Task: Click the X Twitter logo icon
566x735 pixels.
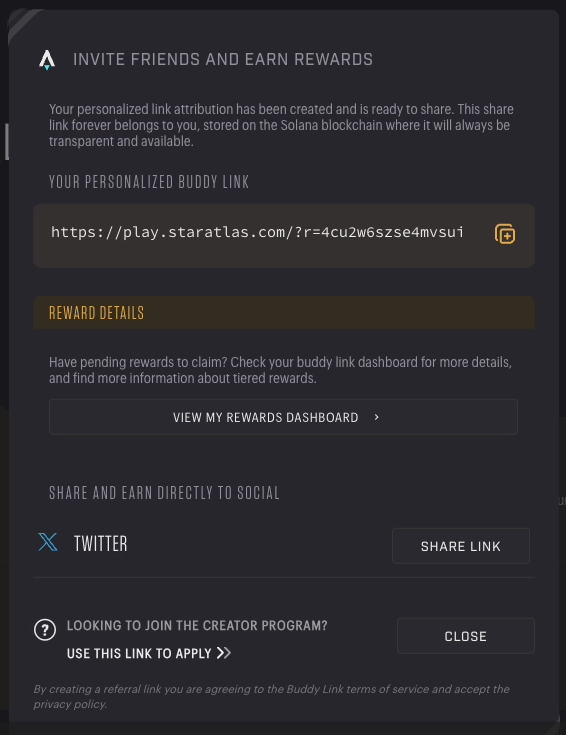Action: tap(48, 542)
